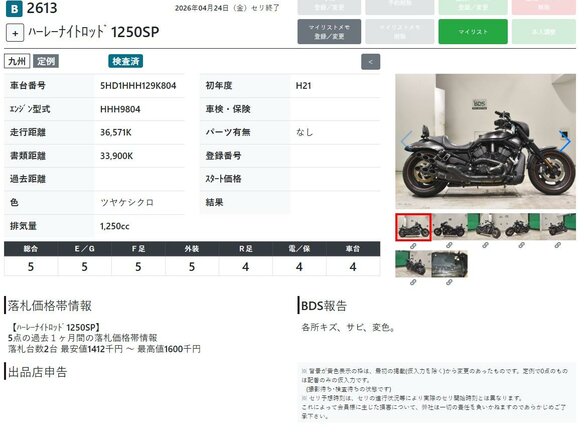Click the 落札価格帯情報 section heading
The width and height of the screenshot is (584, 438).
point(50,306)
